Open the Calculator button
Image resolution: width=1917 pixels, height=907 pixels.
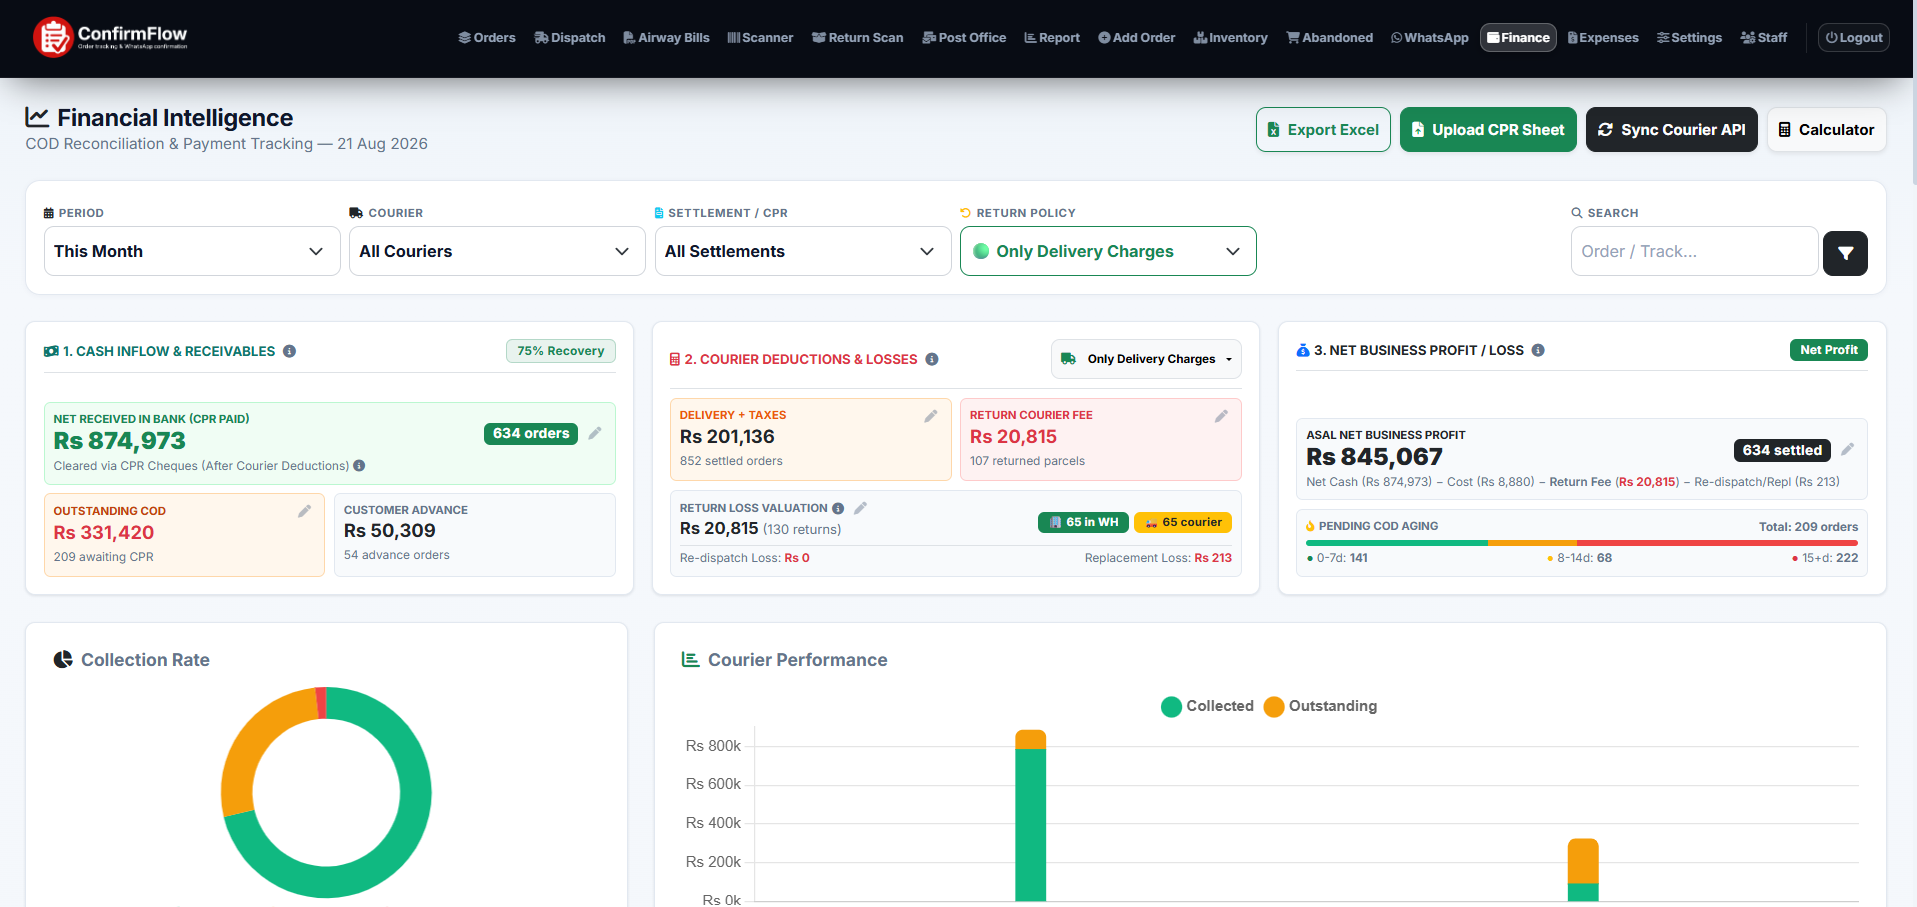pos(1826,130)
